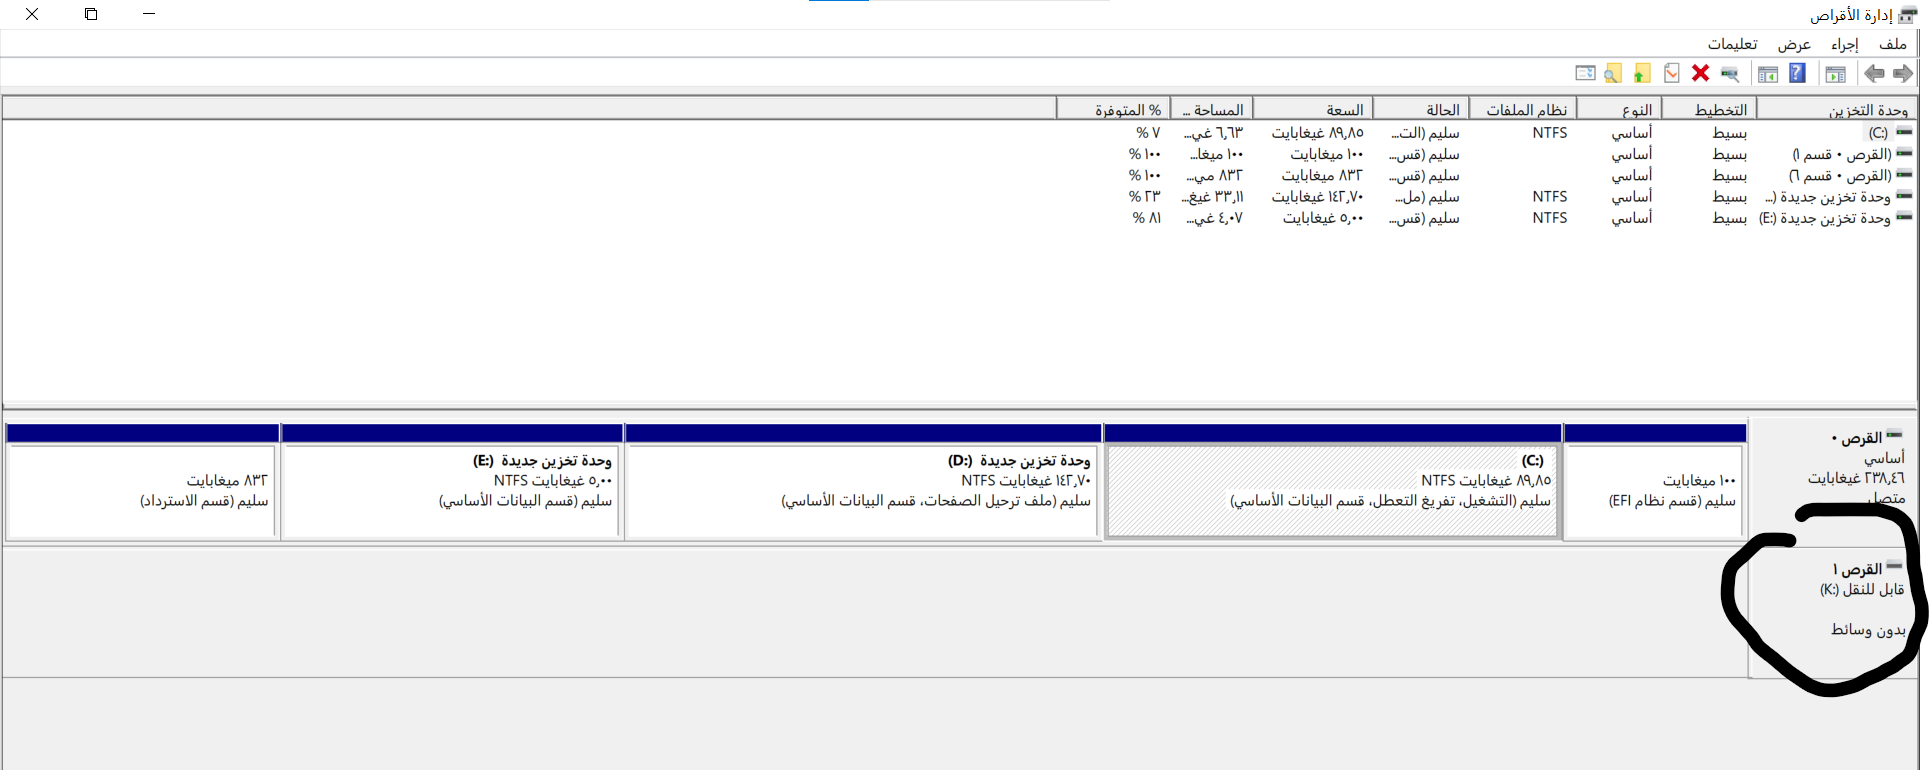This screenshot has width=1930, height=770.
Task: Click the '٥,٠٠ غيغابايت' capacity cell in list
Action: (1323, 218)
